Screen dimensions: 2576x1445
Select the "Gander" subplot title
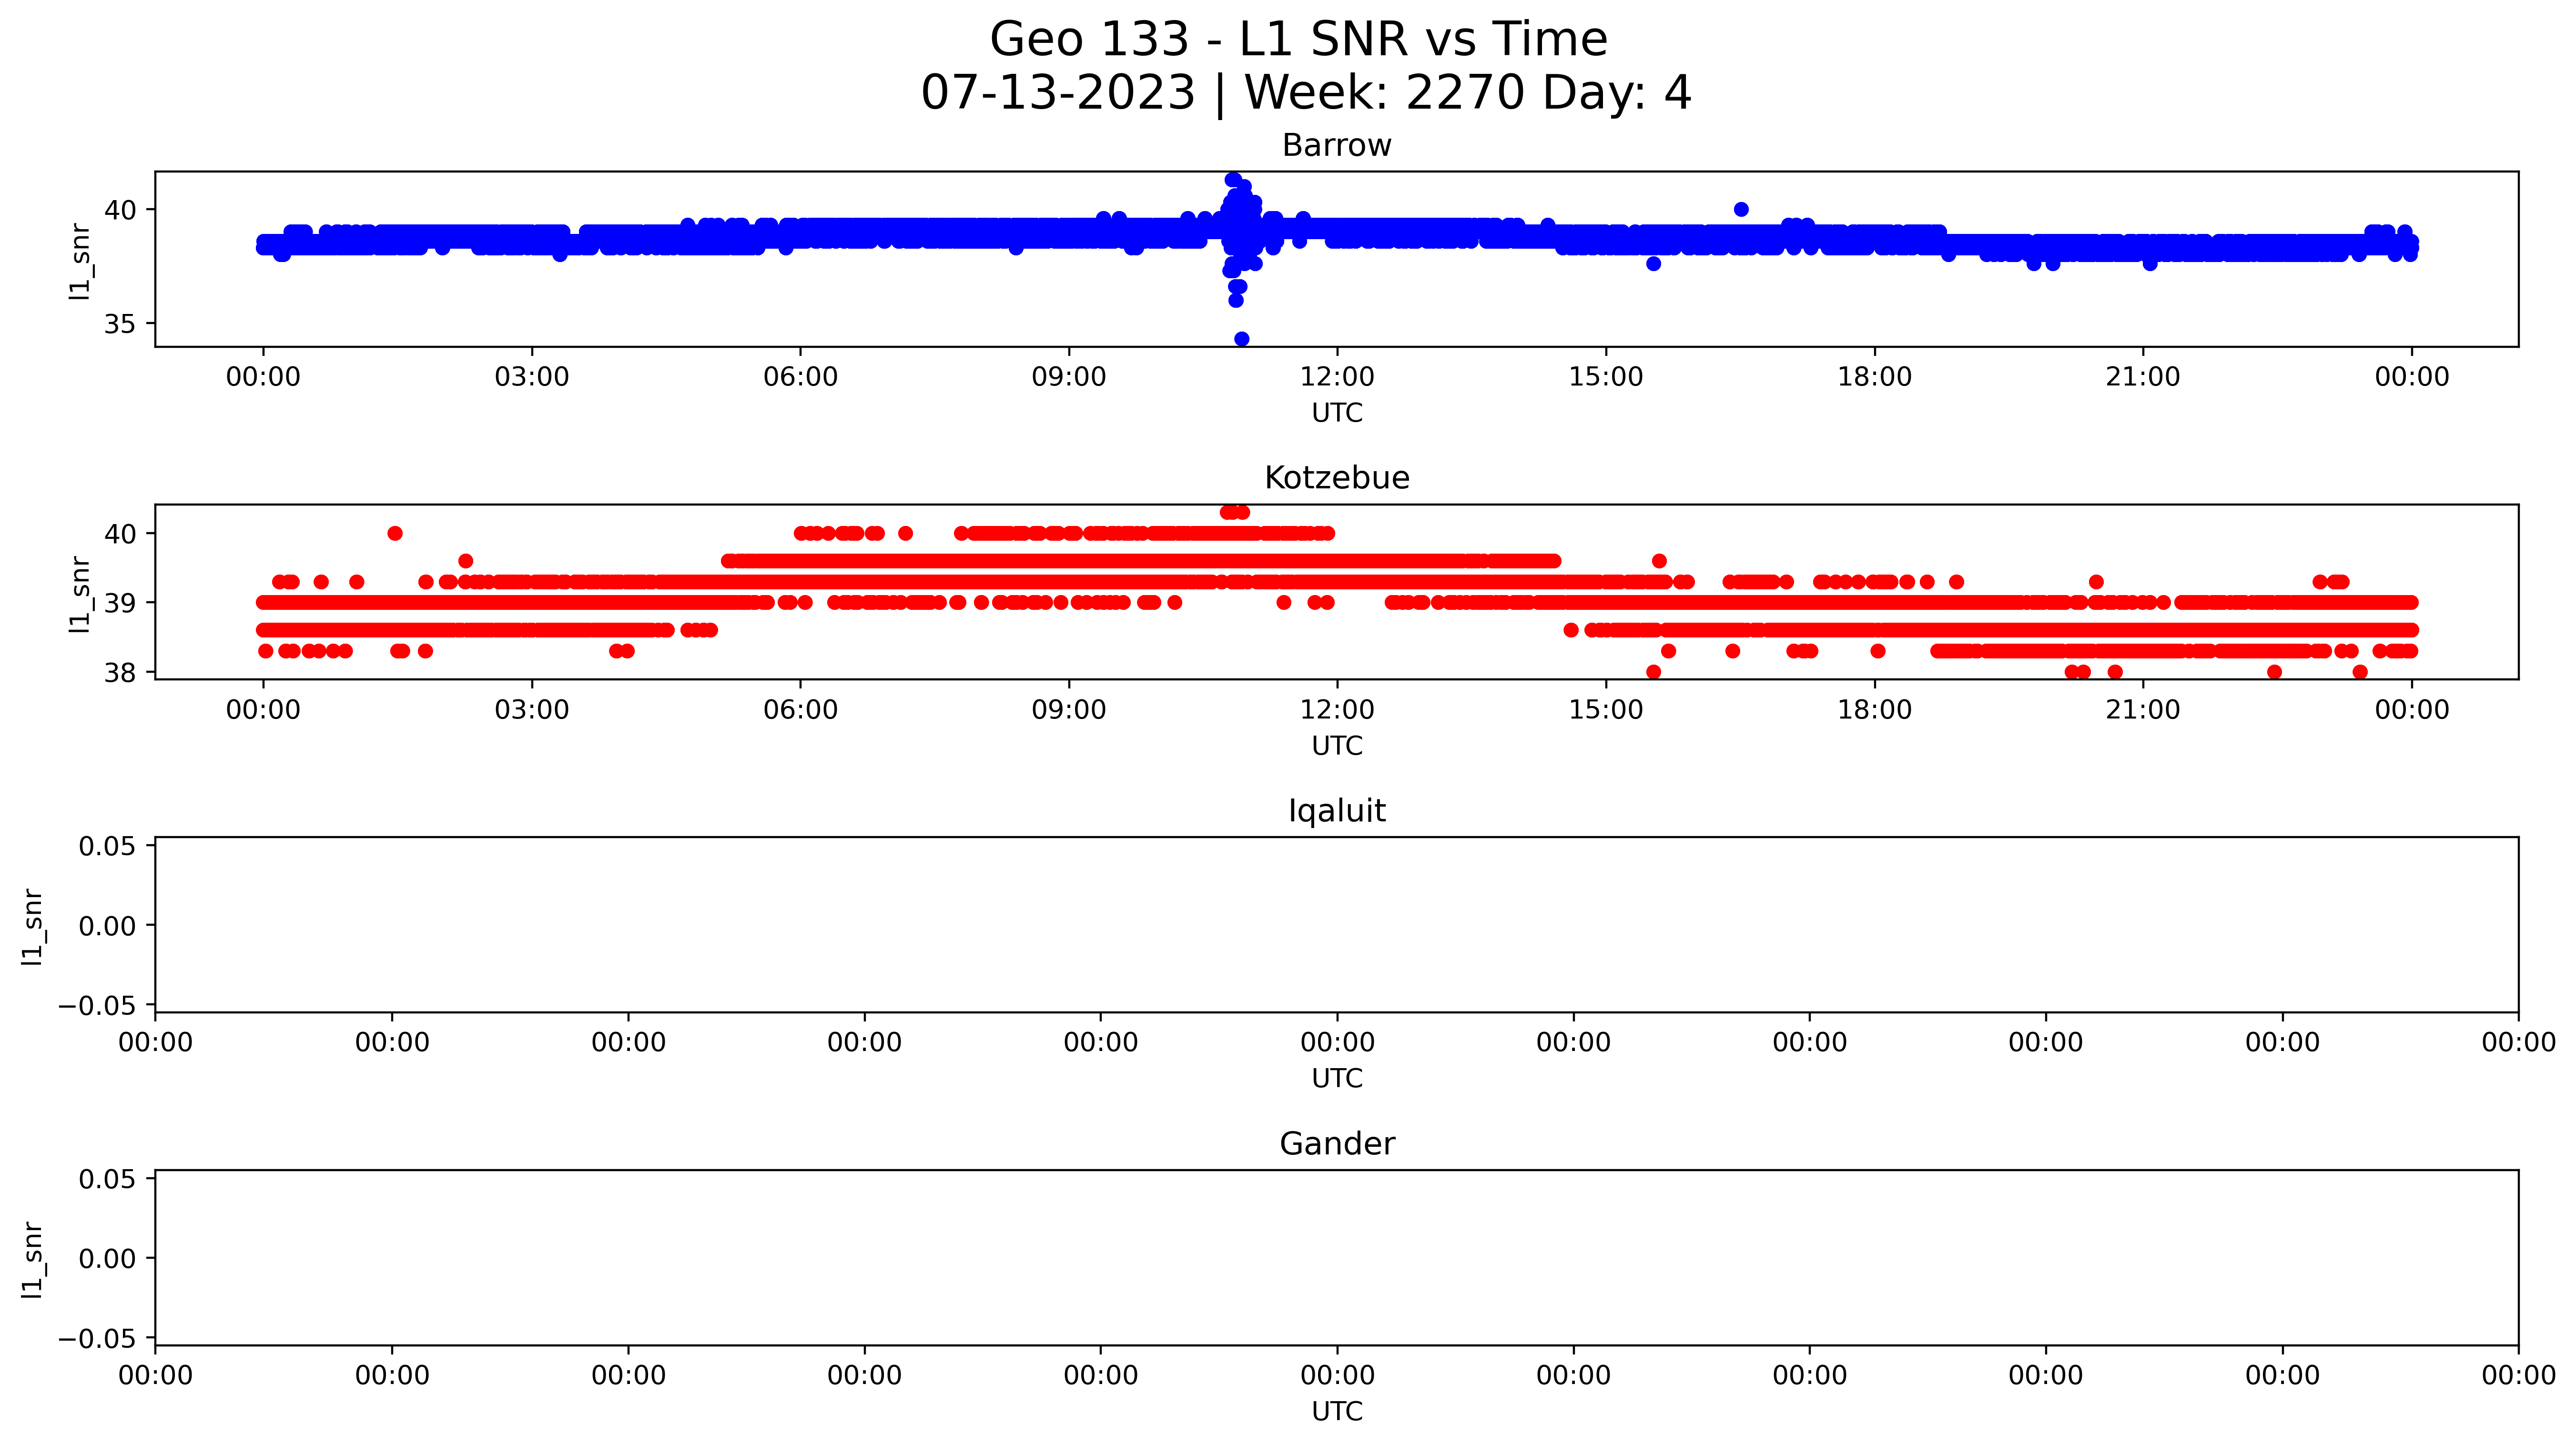coord(1336,1144)
